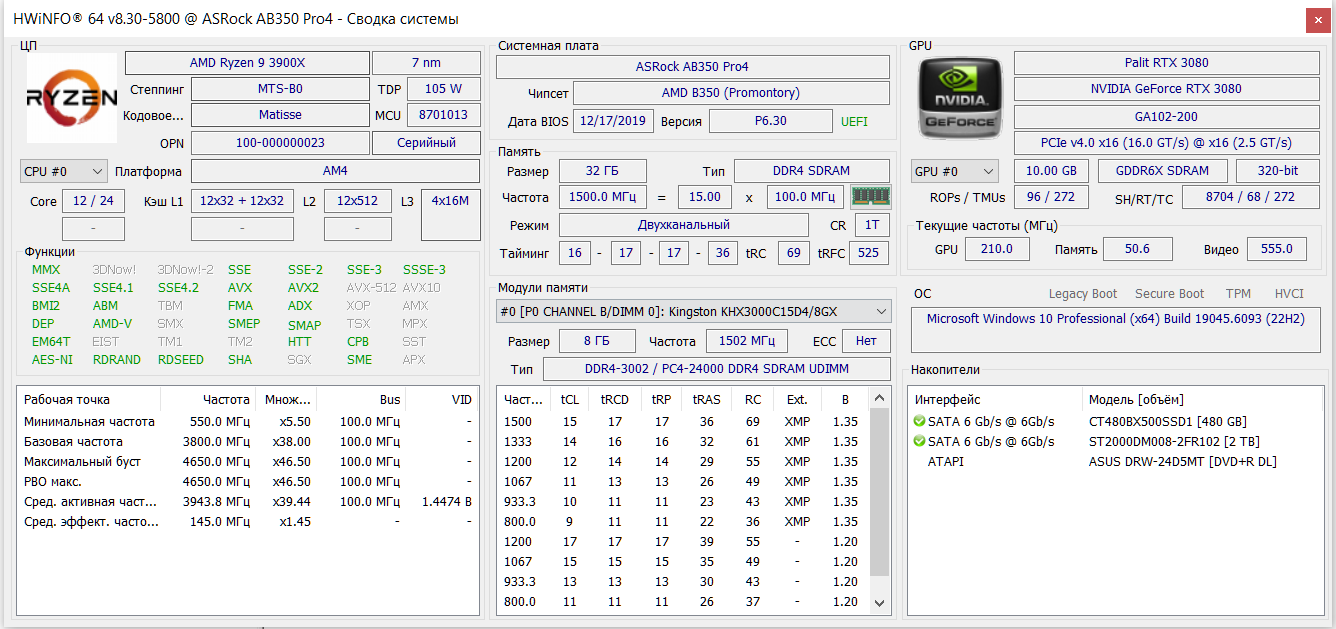Click the GA102-200 GPU chip field
Image resolution: width=1336 pixels, height=629 pixels.
point(1167,117)
